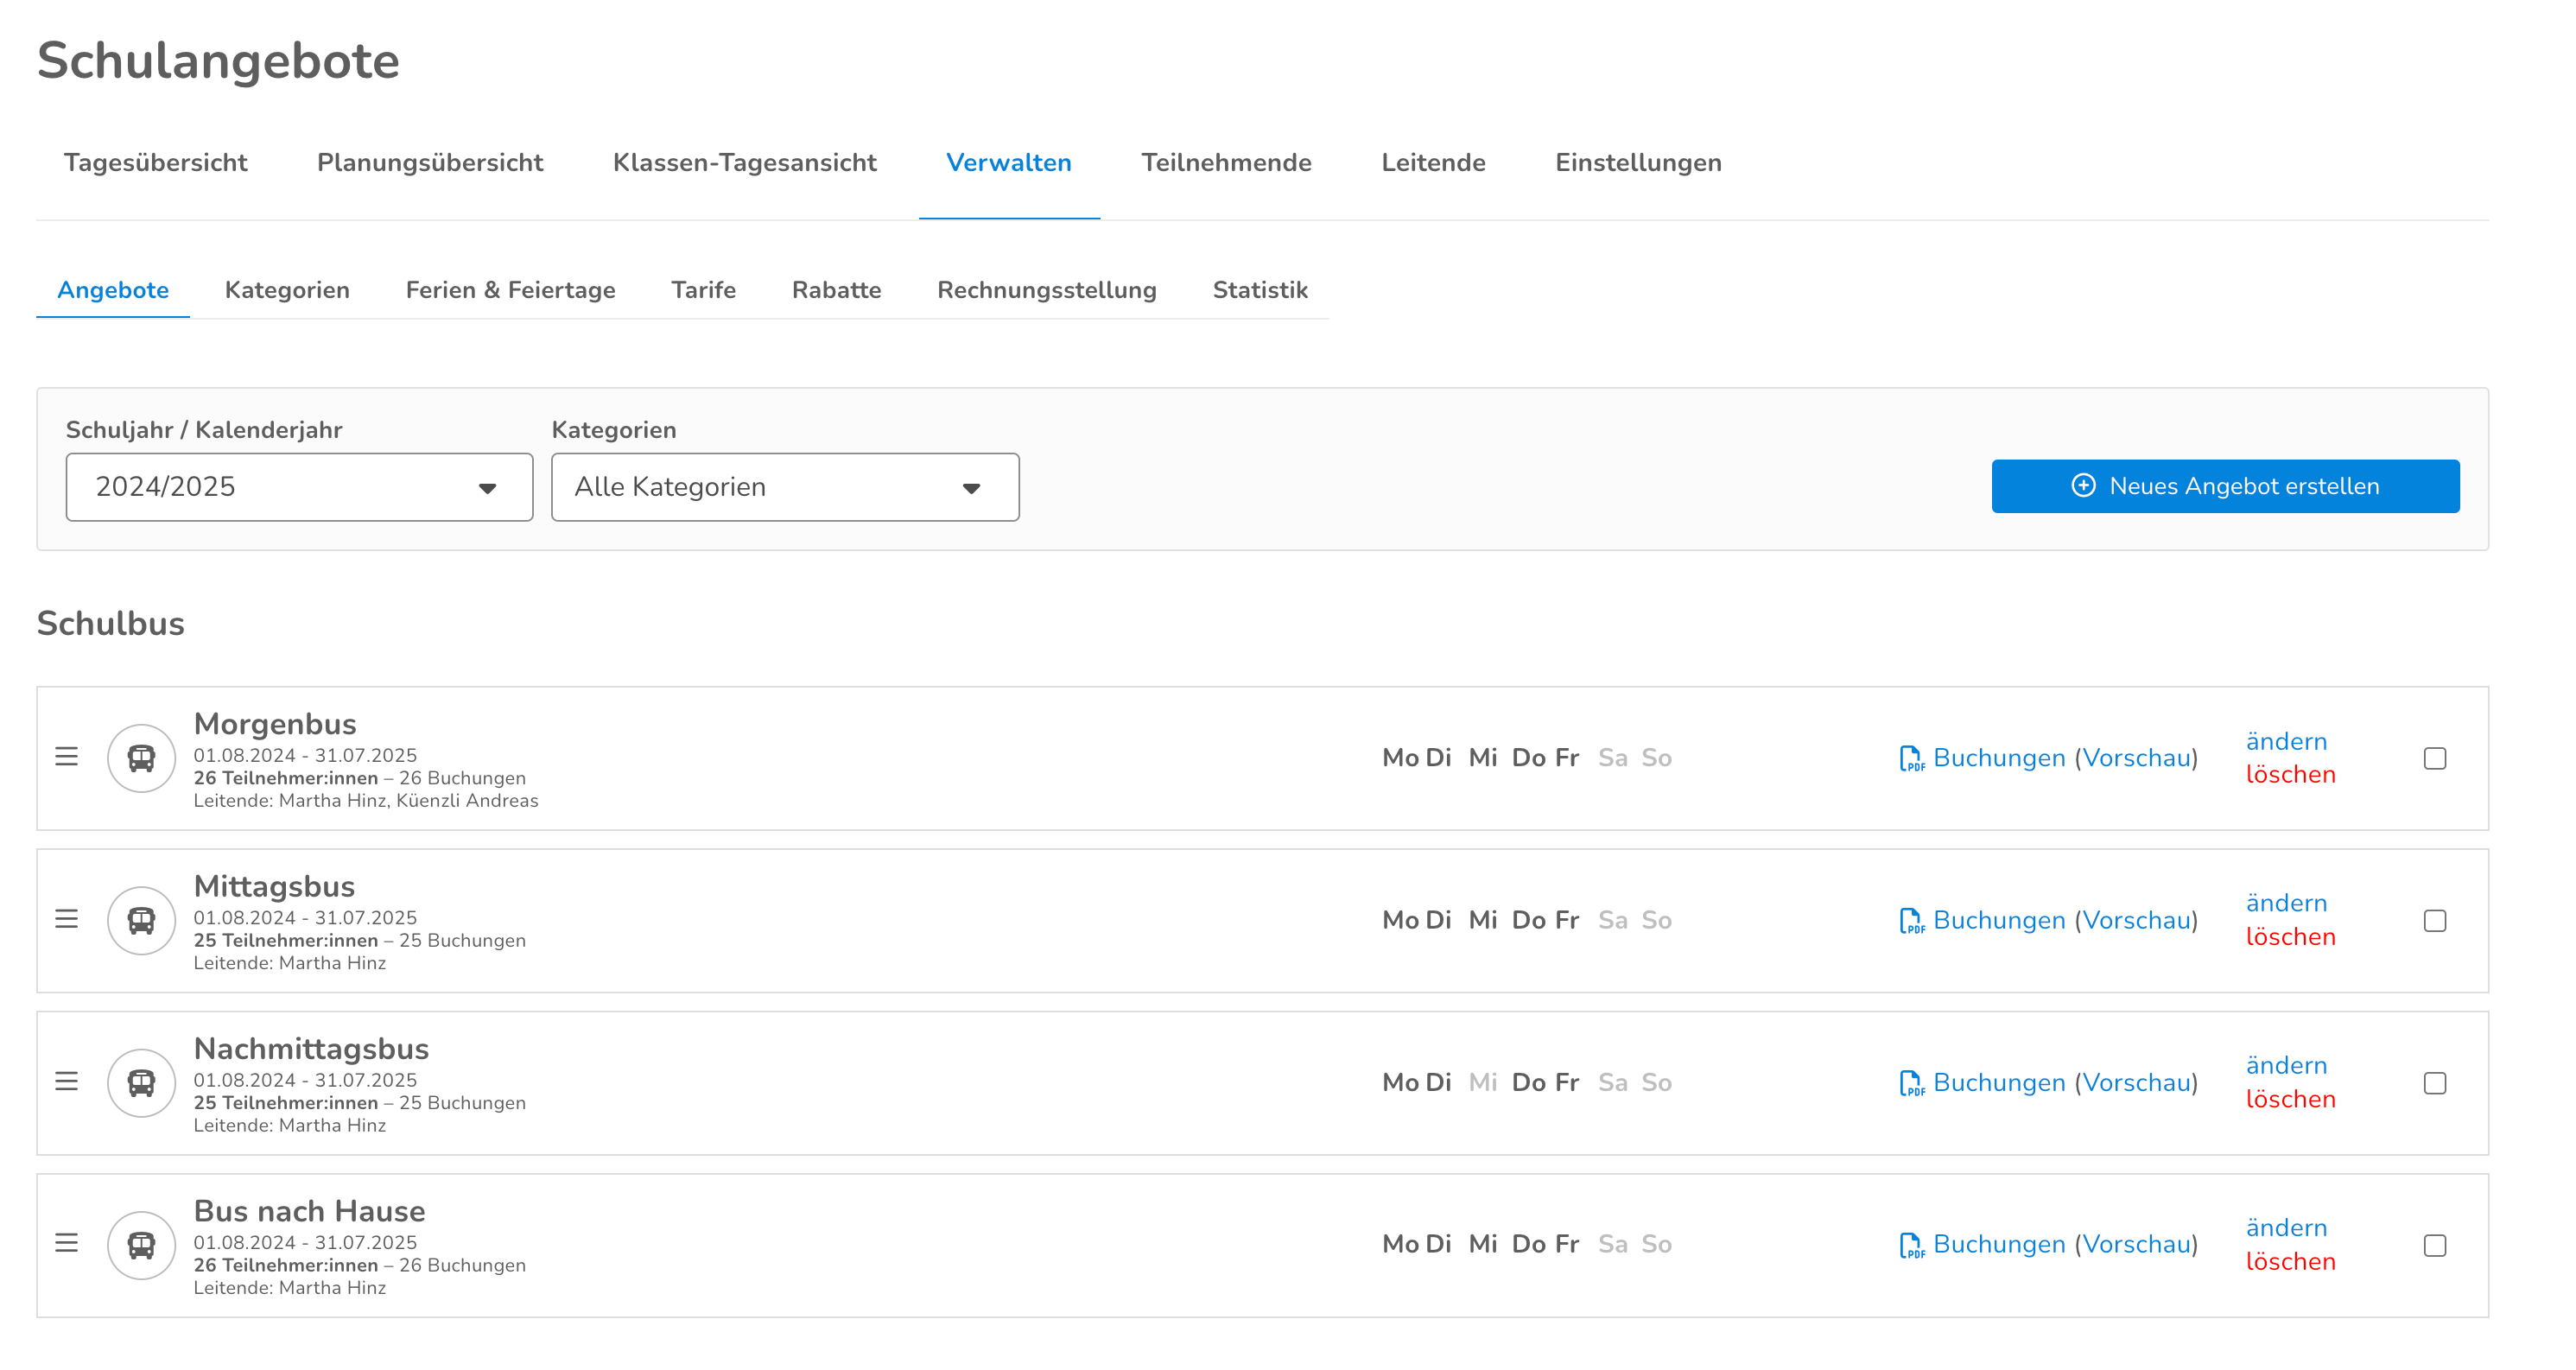The height and width of the screenshot is (1370, 2576).
Task: Expand the Alle Kategorien dropdown
Action: tap(785, 487)
